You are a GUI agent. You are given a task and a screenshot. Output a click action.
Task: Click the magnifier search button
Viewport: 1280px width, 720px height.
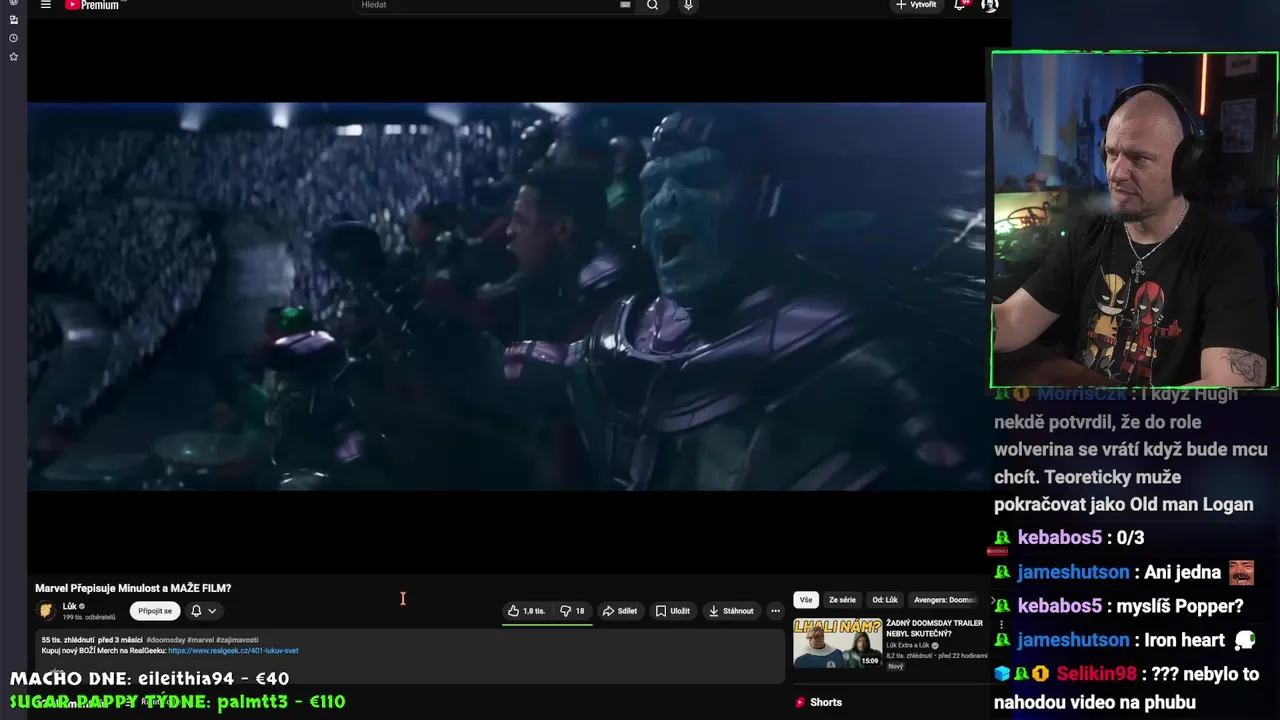[653, 5]
